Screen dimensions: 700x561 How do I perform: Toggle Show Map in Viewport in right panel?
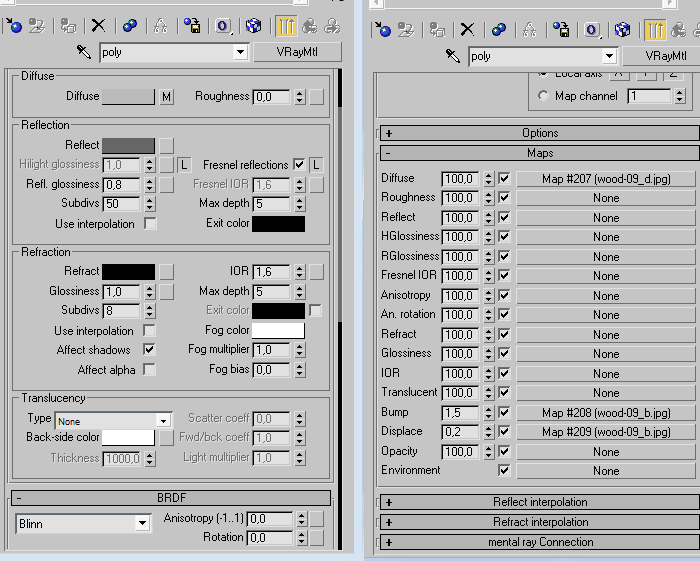tap(623, 29)
